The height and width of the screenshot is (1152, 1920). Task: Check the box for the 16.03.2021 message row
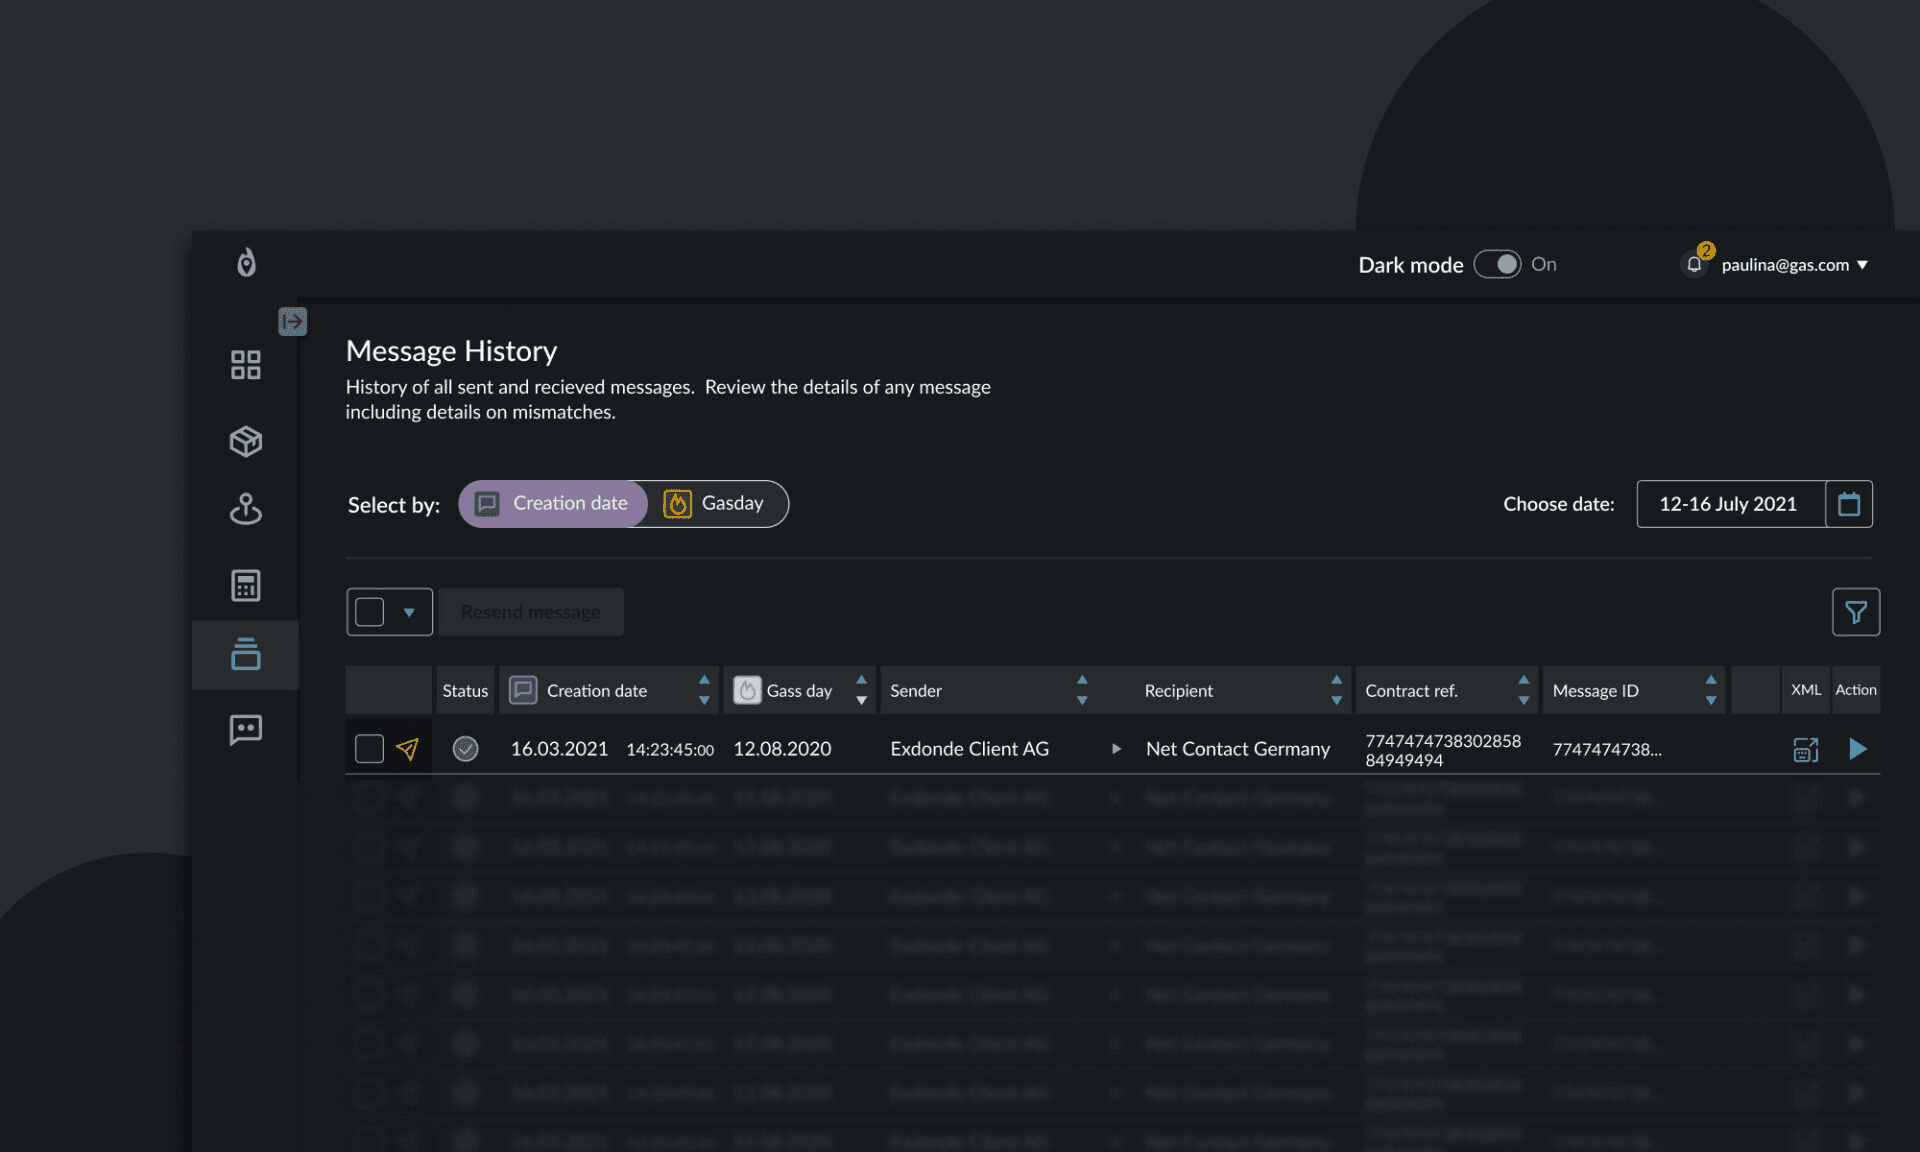click(x=369, y=749)
